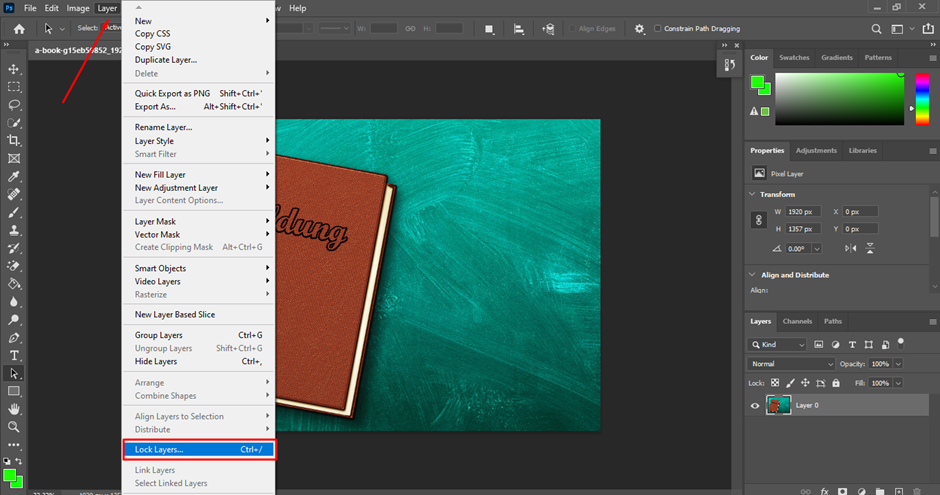This screenshot has width=940, height=495.
Task: Select the Brush tool
Action: click(x=14, y=212)
